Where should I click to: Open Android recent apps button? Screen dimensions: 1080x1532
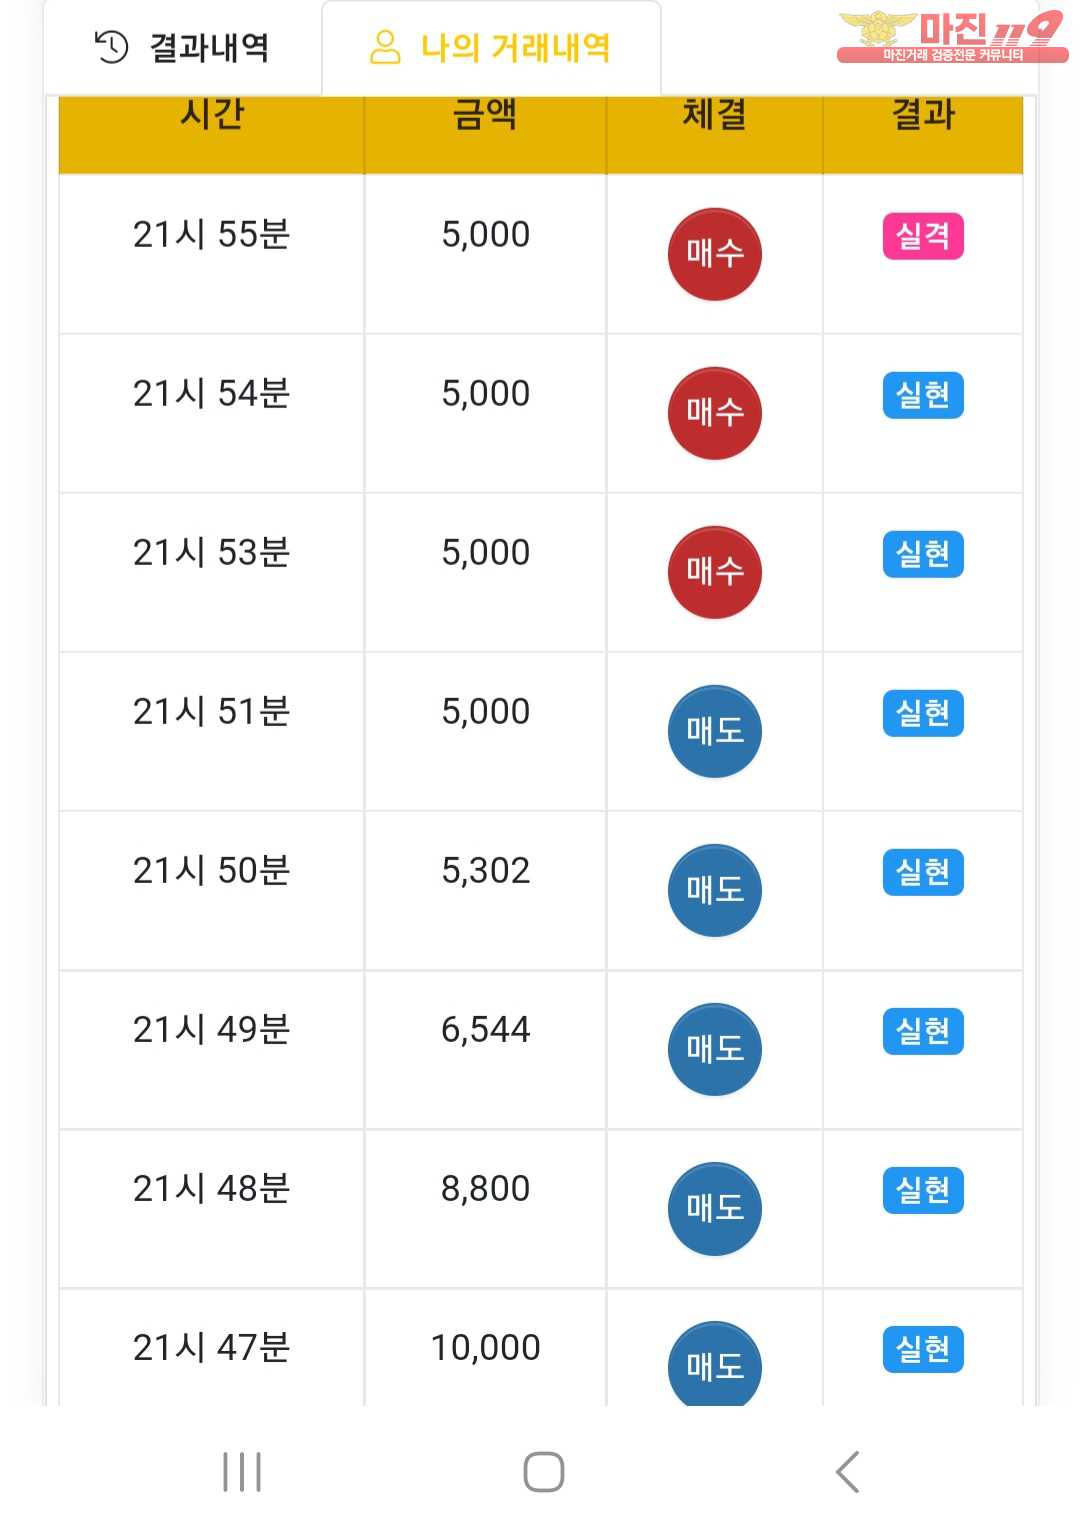241,1472
